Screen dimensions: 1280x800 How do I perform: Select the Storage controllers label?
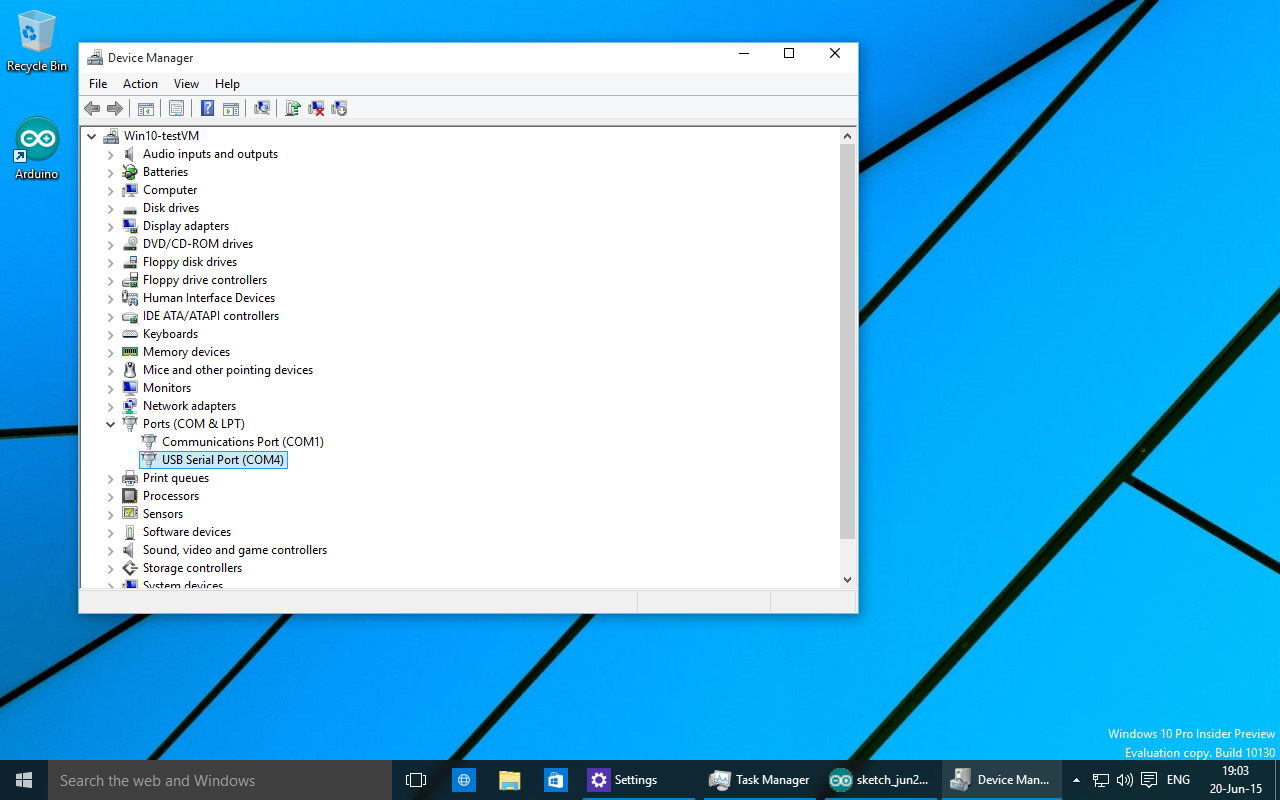pos(192,568)
